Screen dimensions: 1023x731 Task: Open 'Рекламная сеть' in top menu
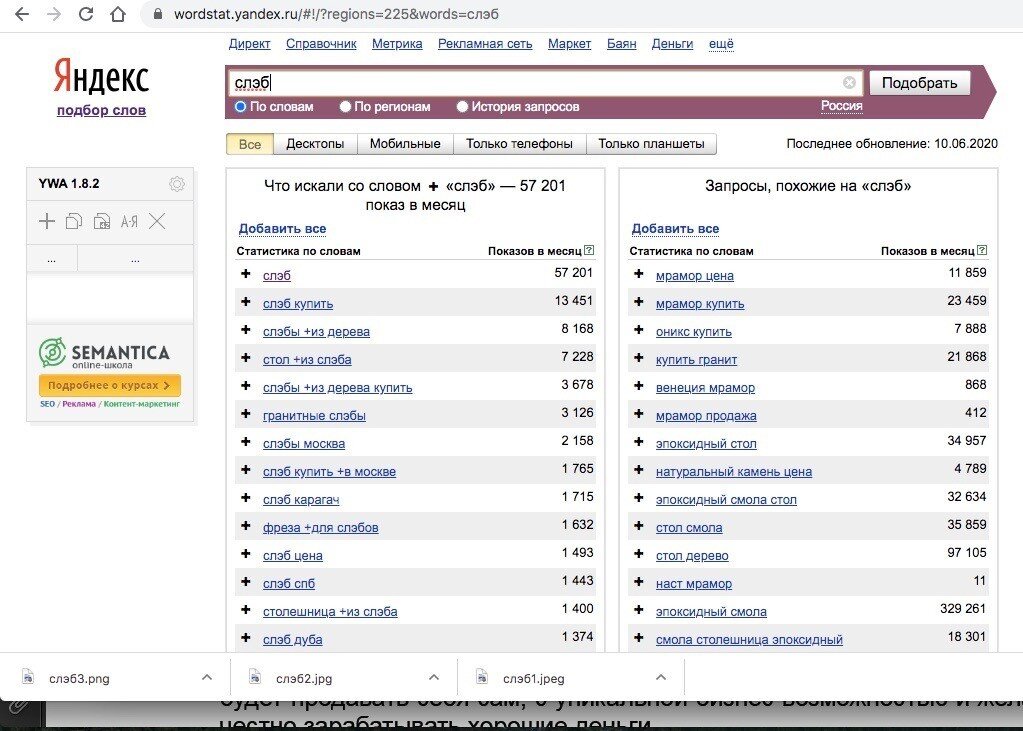[x=485, y=44]
